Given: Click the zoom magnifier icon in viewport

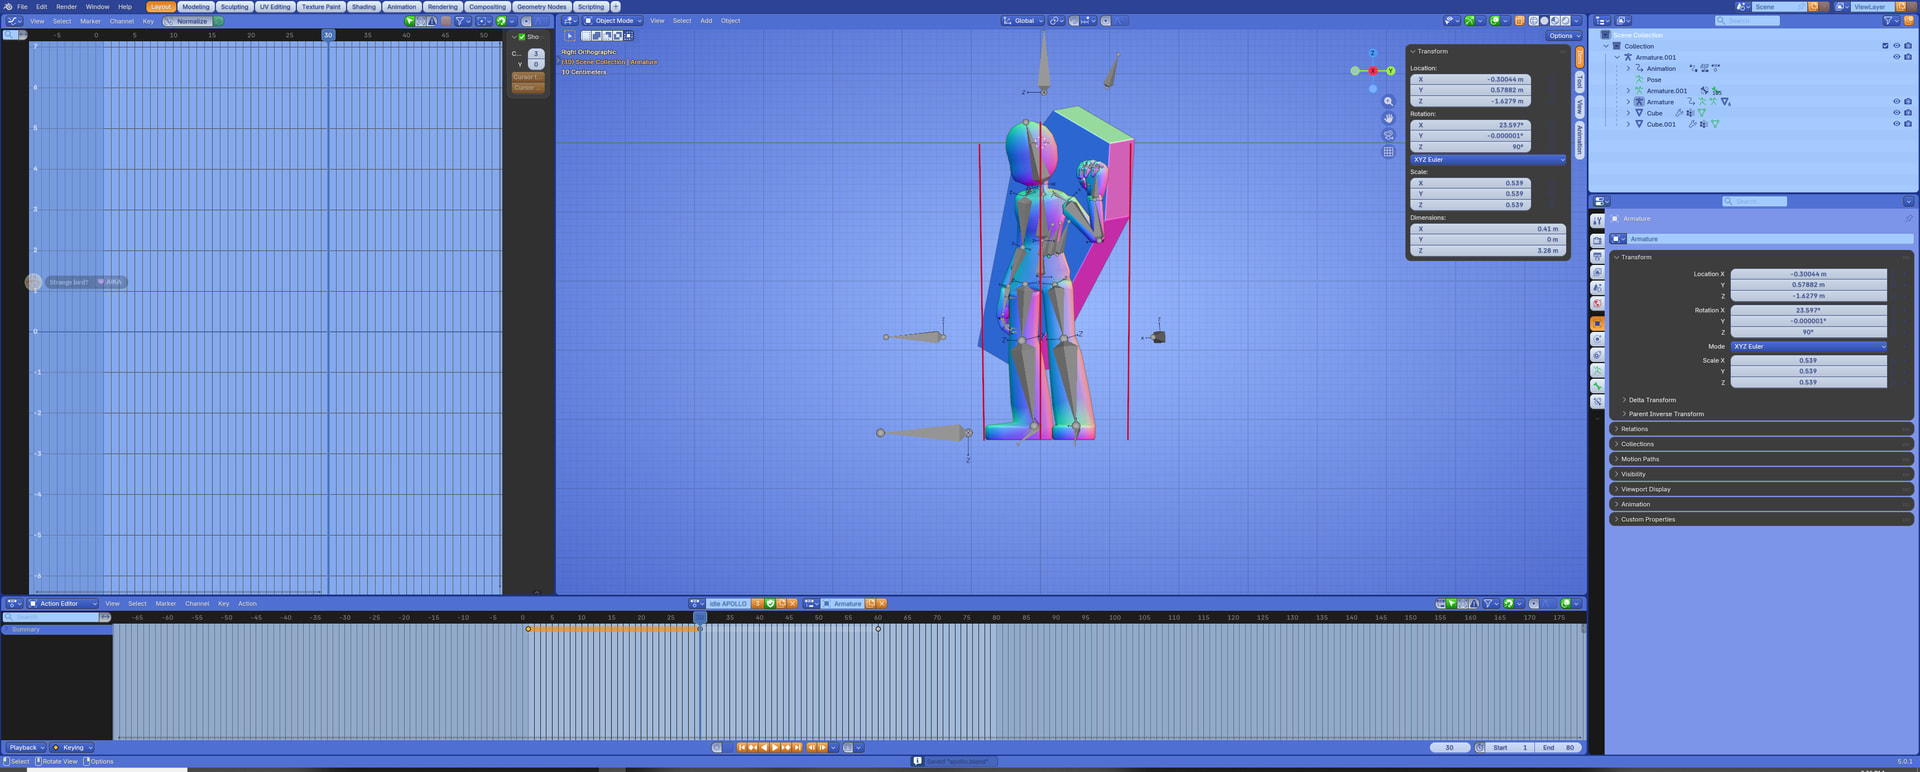Looking at the screenshot, I should click(x=1388, y=102).
